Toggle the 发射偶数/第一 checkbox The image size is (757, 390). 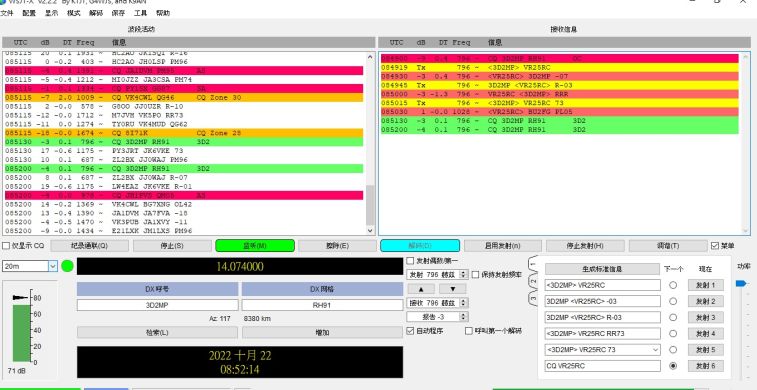tap(410, 261)
